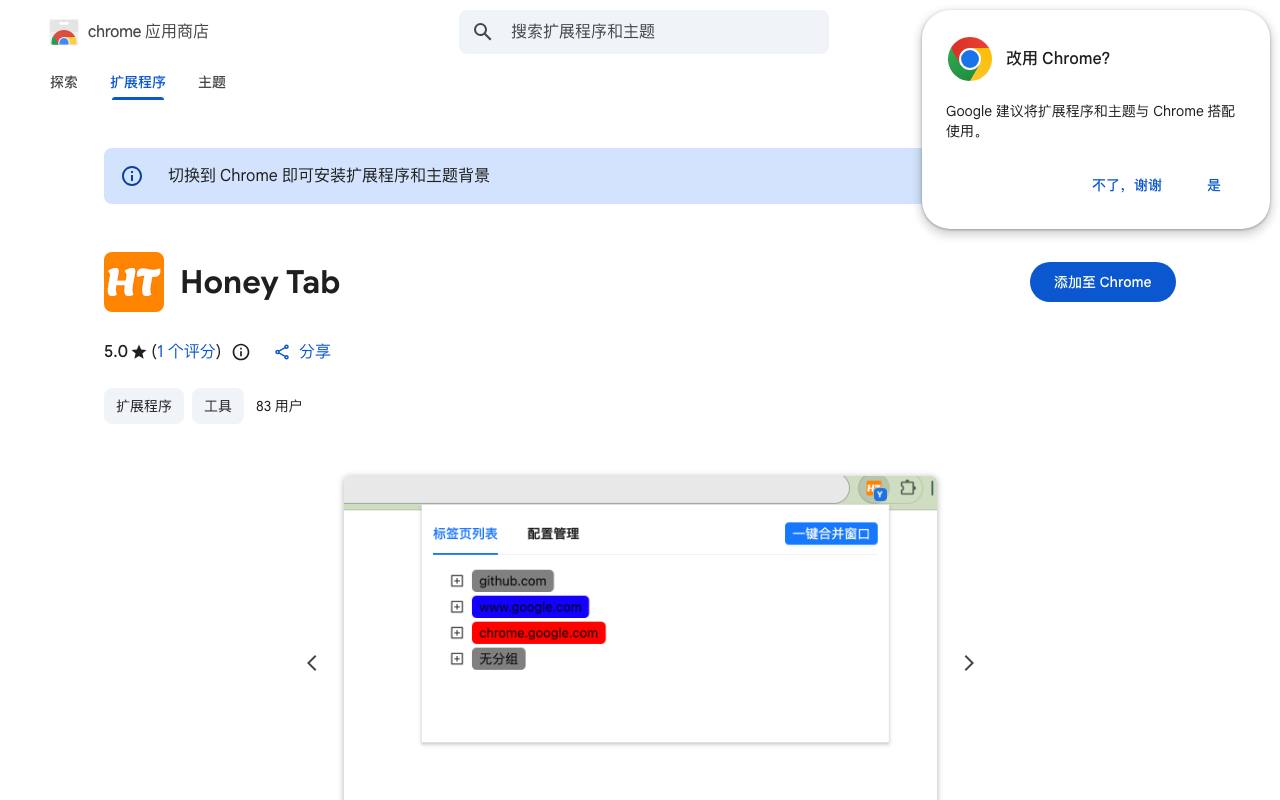Select the 配置管理 tab in screenshot
This screenshot has width=1280, height=800.
(x=553, y=534)
